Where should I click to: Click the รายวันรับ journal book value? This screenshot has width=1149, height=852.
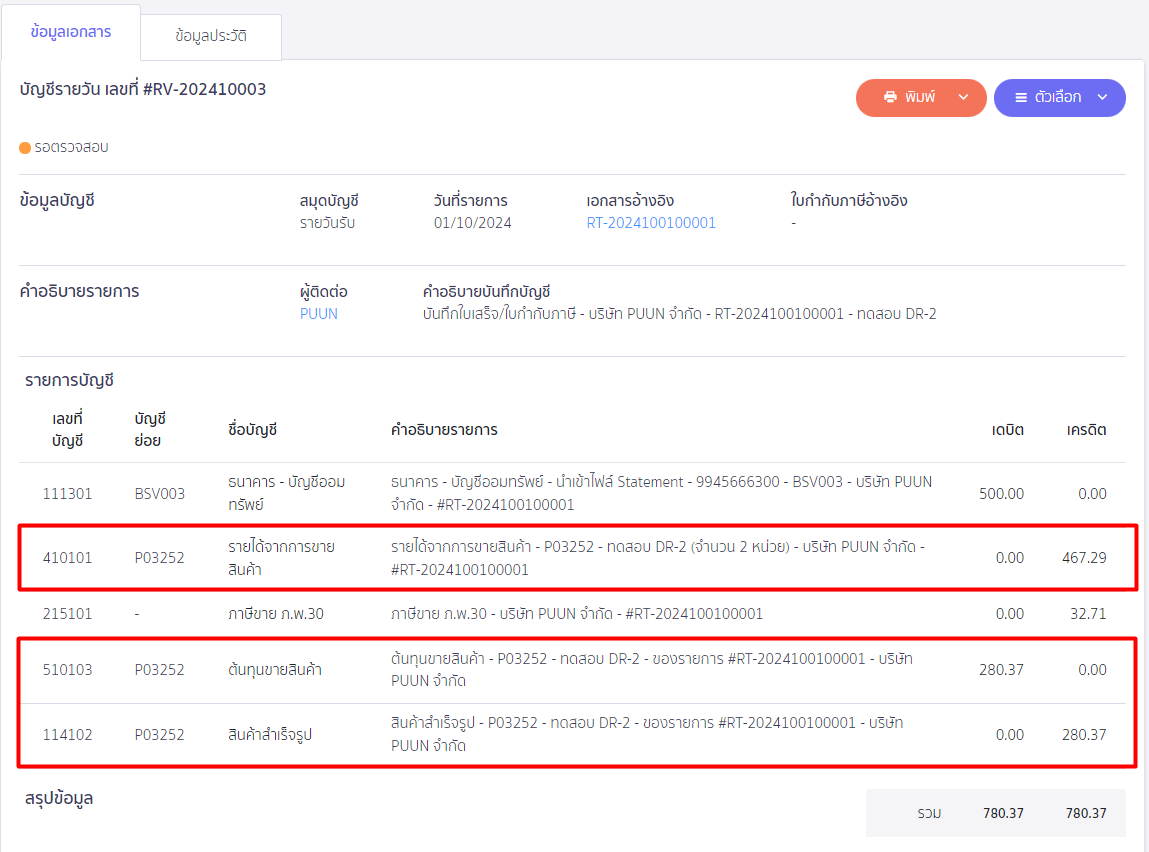[328, 223]
